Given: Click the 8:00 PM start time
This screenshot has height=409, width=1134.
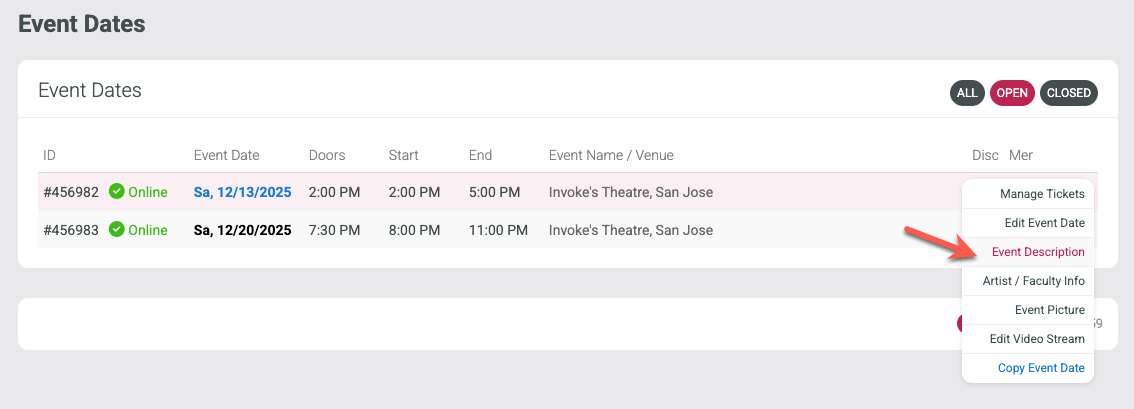Looking at the screenshot, I should click(x=414, y=230).
